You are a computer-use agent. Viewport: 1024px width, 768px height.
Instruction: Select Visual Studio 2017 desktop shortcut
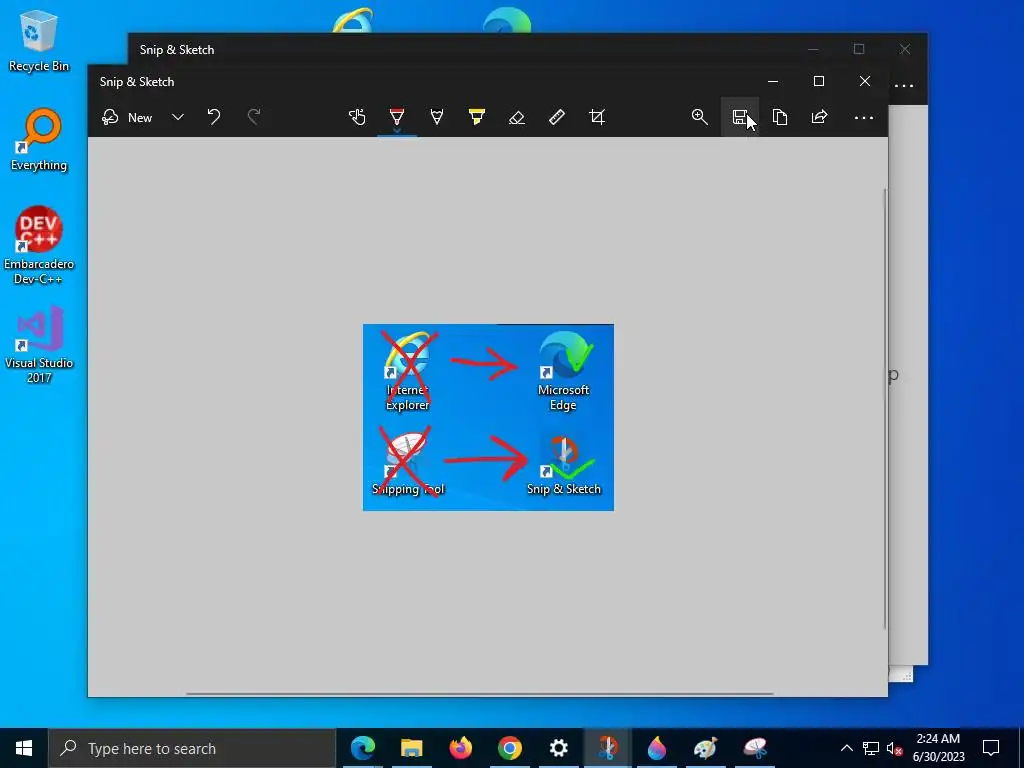click(x=39, y=344)
